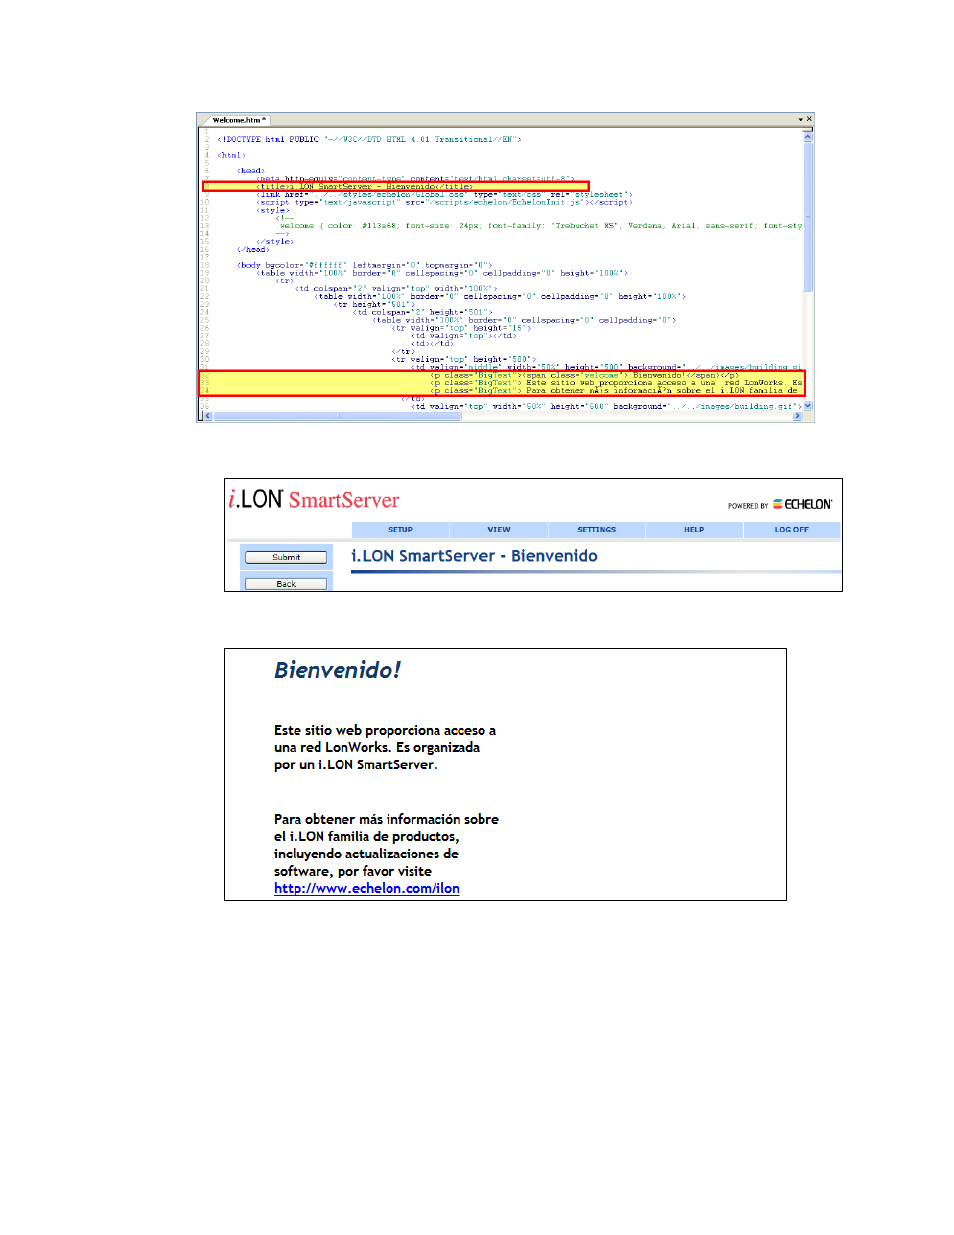Open the HELP menu
954x1235 pixels.
[694, 530]
